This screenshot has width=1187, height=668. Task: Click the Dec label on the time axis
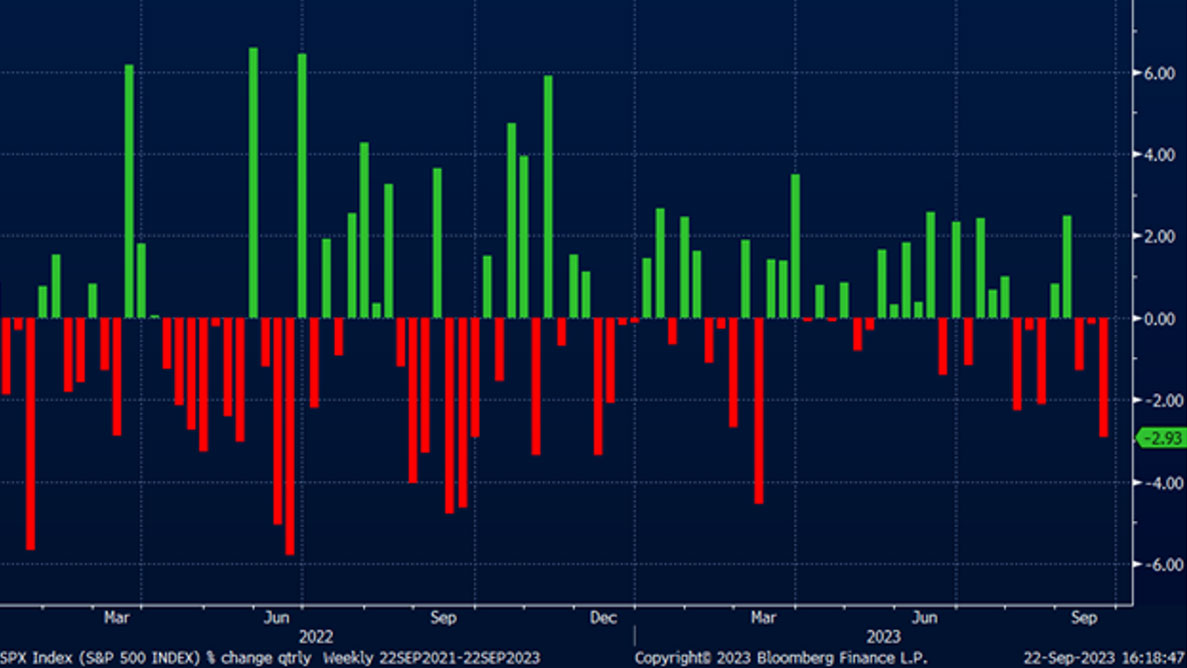tap(603, 618)
